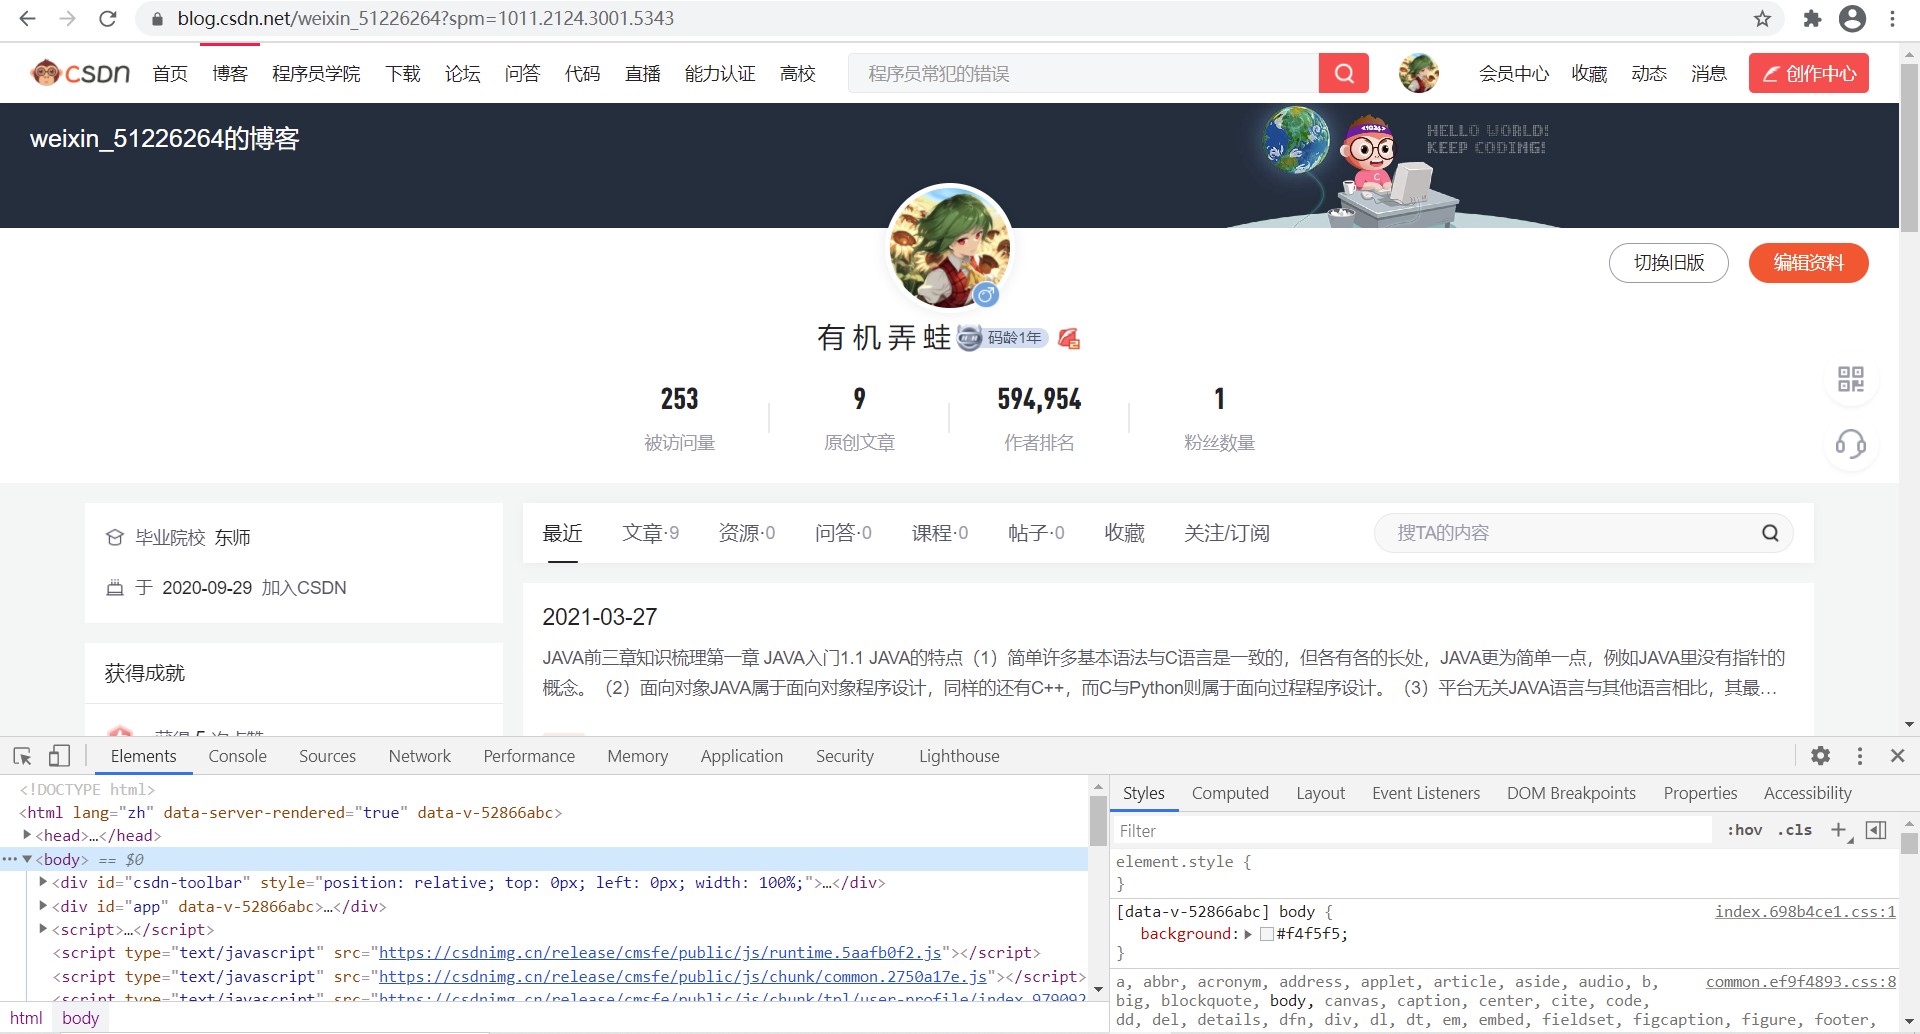Click the red search magnifier button
The image size is (1920, 1034).
pos(1344,73)
